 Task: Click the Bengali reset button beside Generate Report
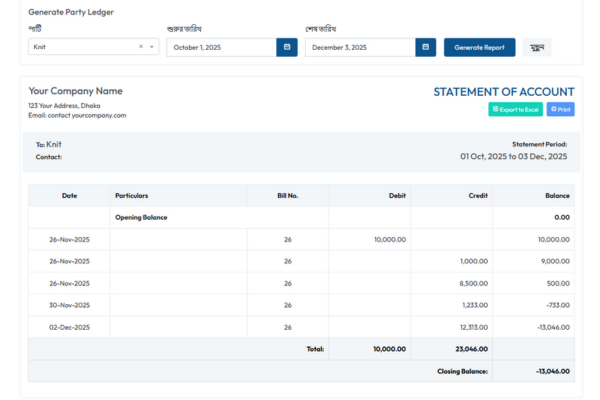(x=537, y=47)
